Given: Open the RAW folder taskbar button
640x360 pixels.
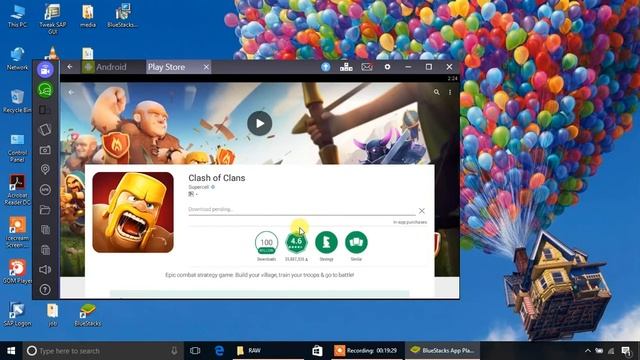Looking at the screenshot, I should [269, 351].
